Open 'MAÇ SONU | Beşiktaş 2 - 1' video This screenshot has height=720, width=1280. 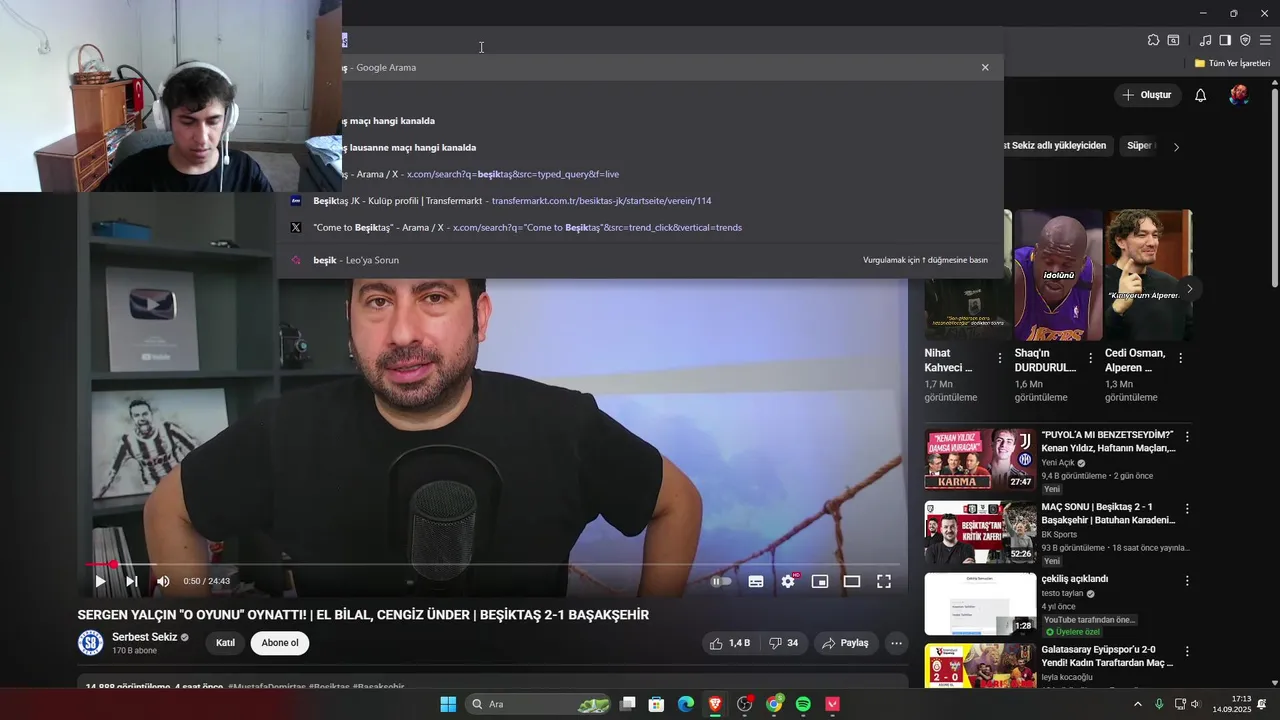click(1108, 513)
